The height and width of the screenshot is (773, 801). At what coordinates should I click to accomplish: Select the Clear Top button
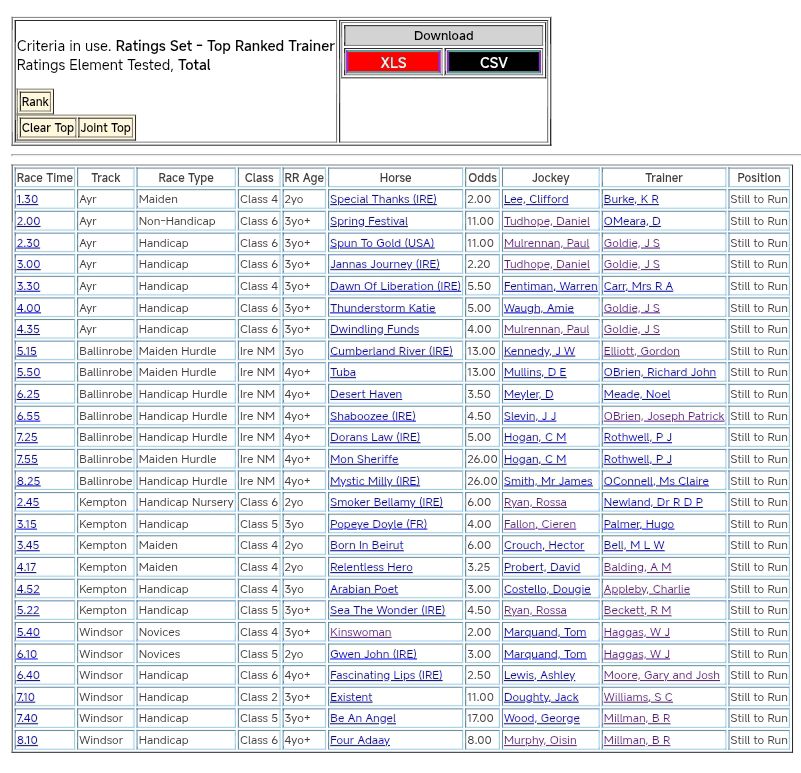(48, 128)
